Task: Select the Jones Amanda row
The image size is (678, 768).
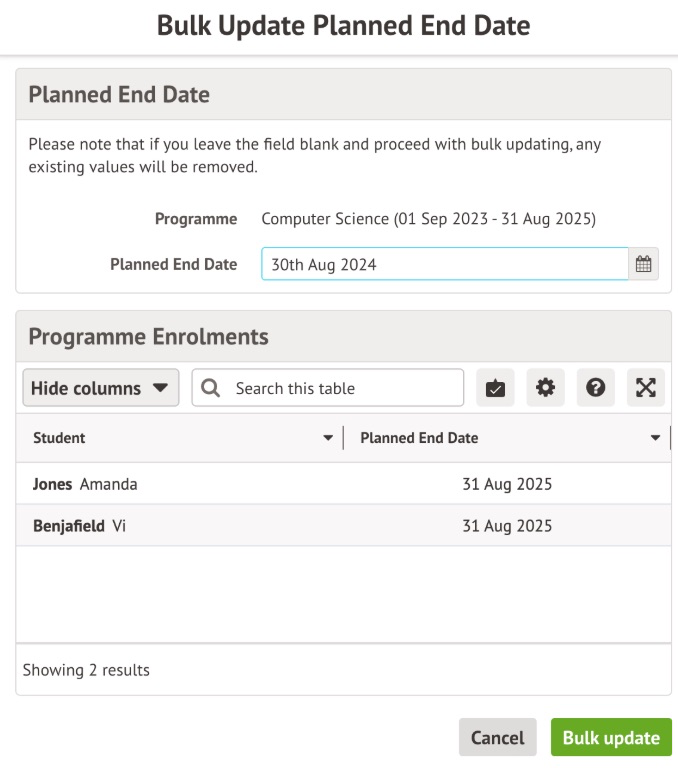Action: (x=85, y=484)
